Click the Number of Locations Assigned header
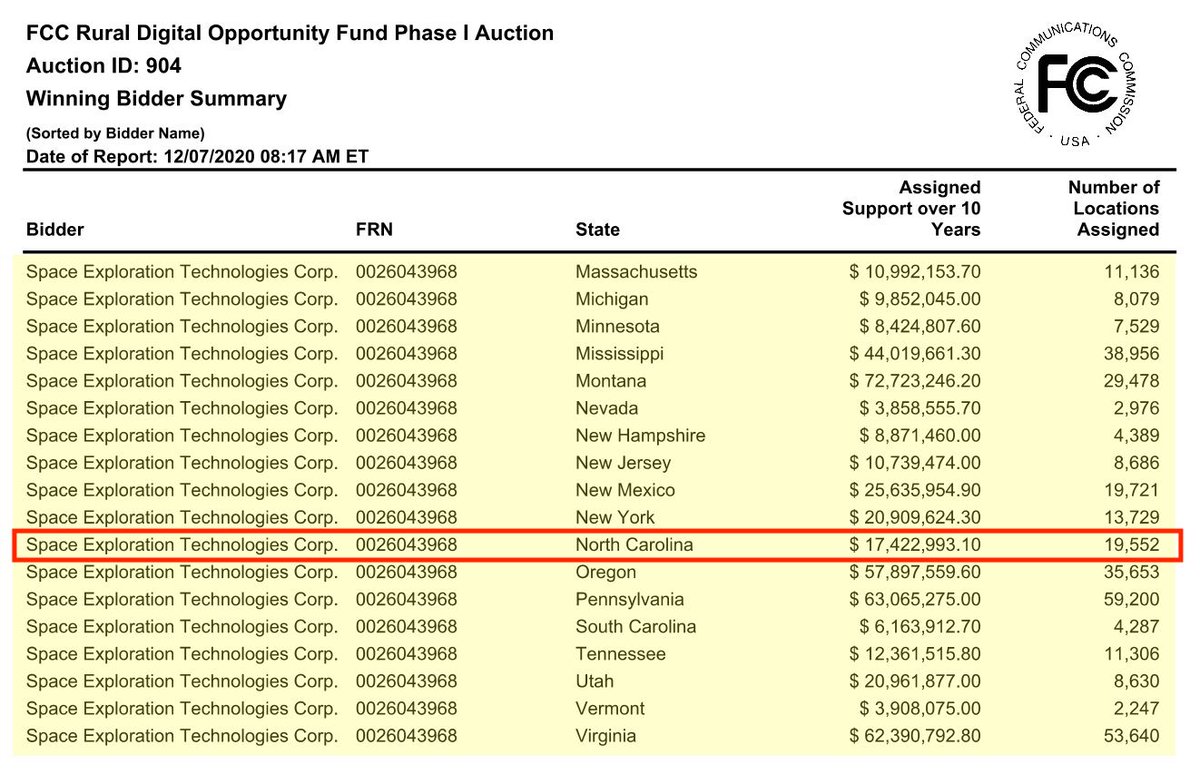 click(x=1113, y=208)
